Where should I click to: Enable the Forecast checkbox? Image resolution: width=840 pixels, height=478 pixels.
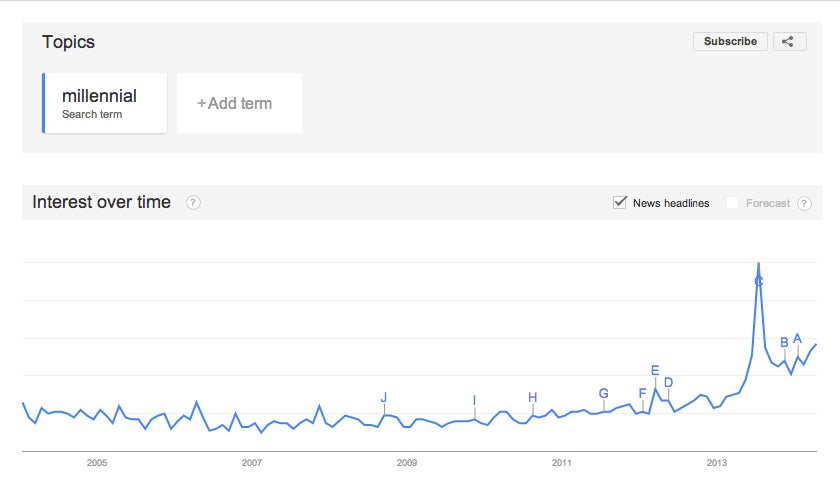point(732,203)
